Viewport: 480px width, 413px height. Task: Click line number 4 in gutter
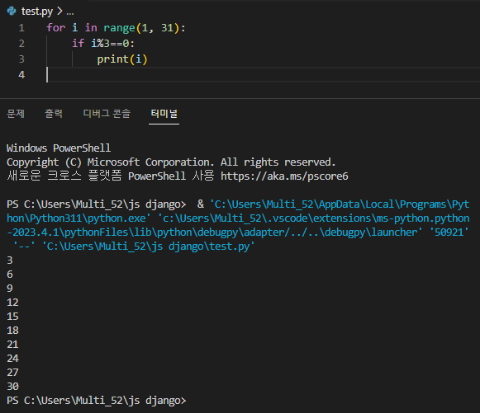22,75
